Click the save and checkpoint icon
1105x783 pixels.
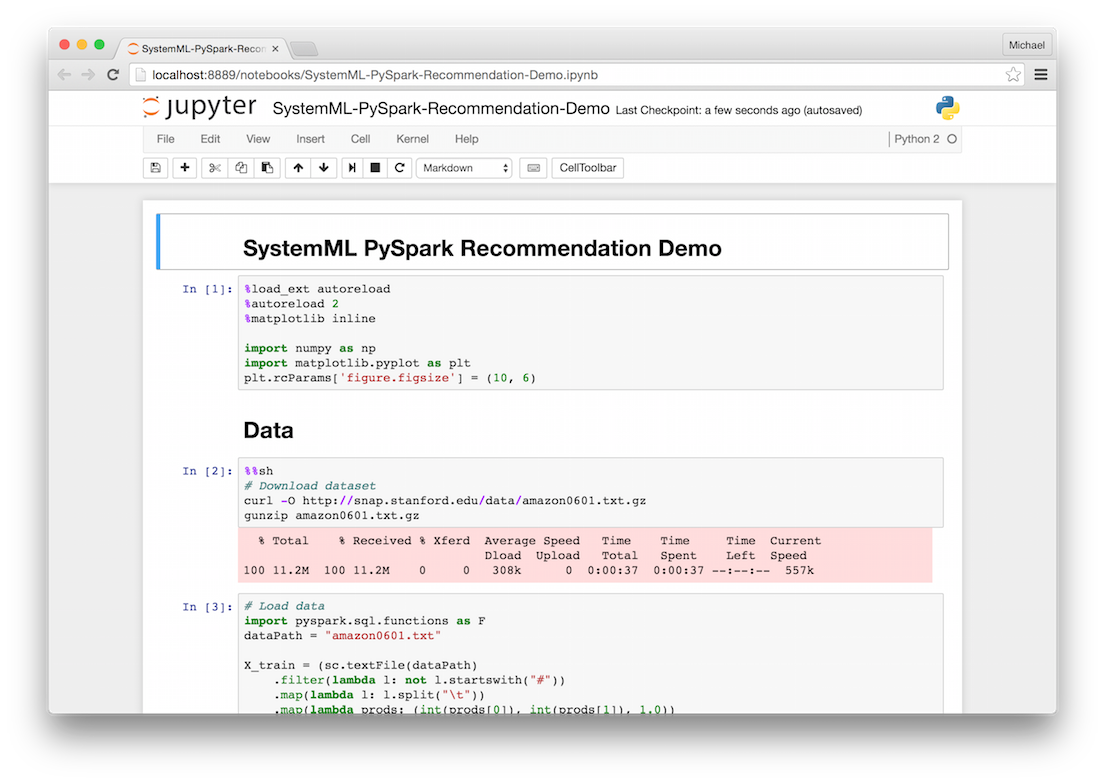(156, 168)
